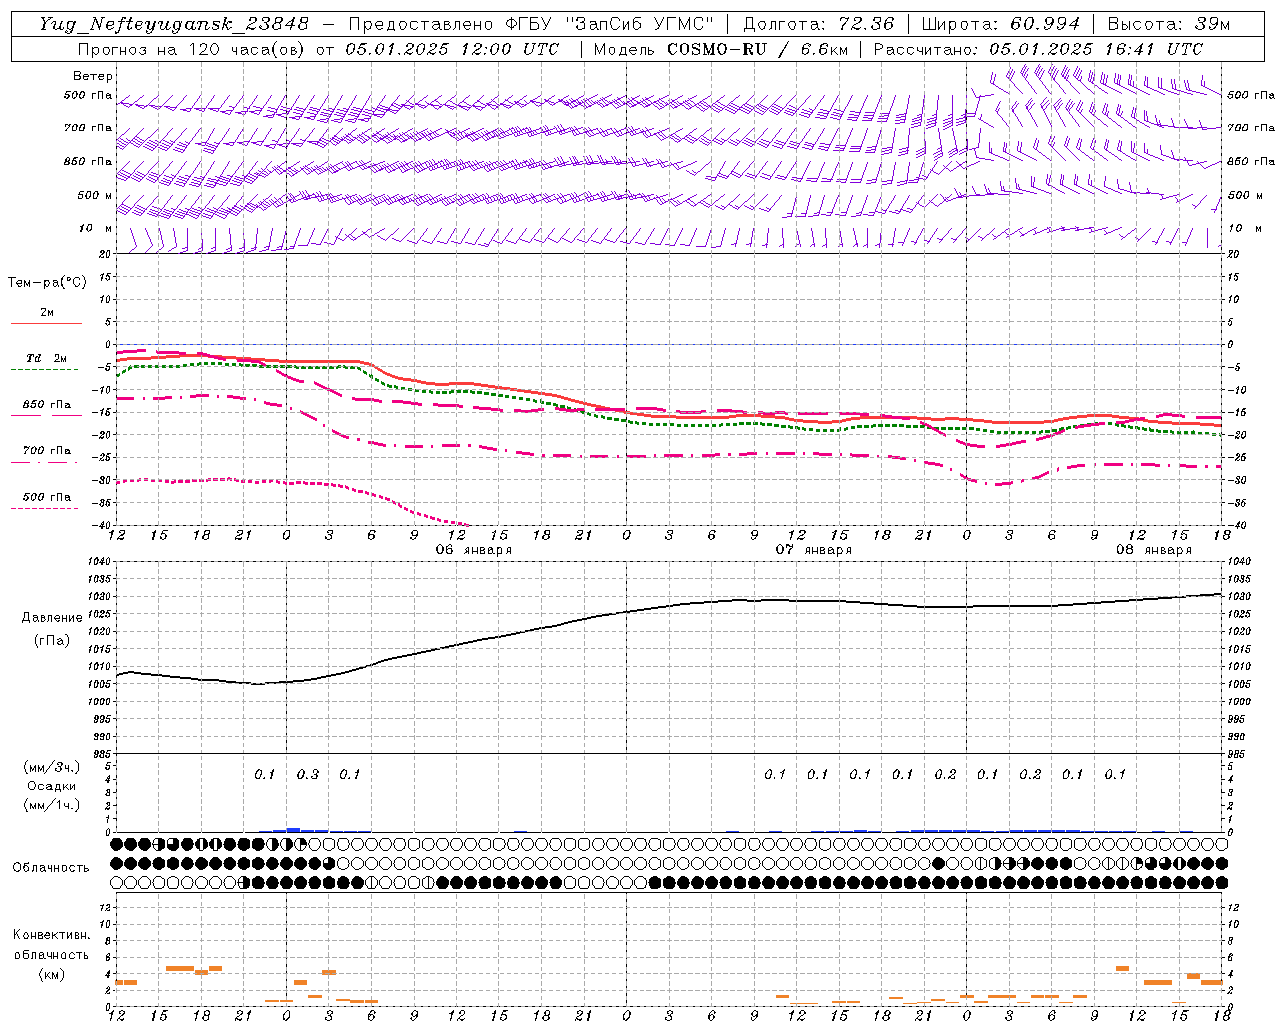Click the 700 гПа temperature legend label
The image size is (1280, 1024).
coord(46,450)
